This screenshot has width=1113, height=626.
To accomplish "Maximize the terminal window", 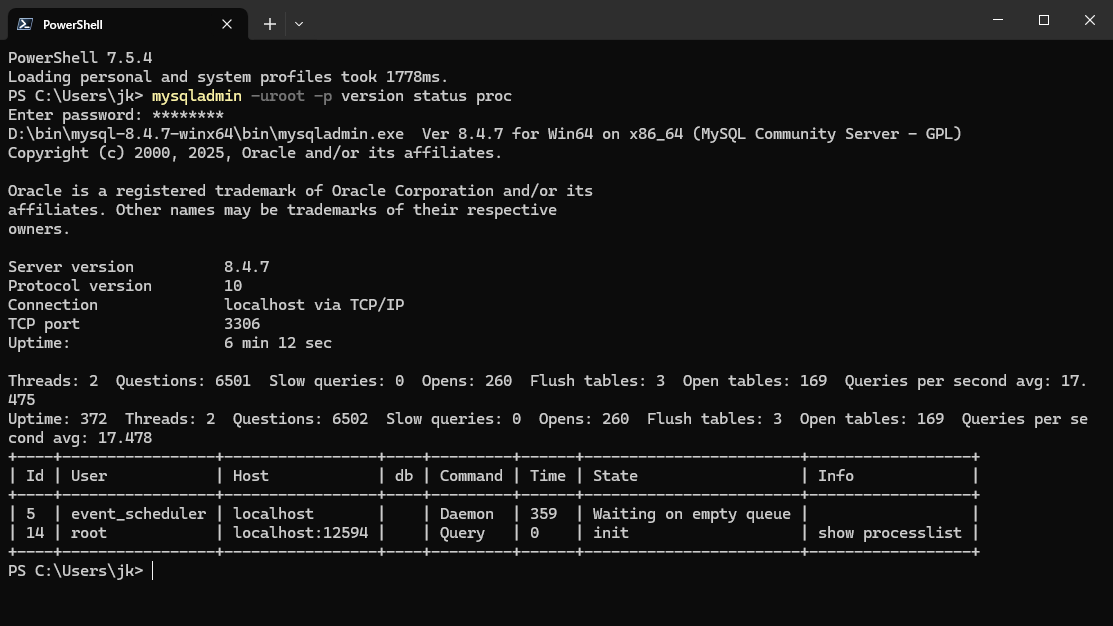I will 1044,20.
